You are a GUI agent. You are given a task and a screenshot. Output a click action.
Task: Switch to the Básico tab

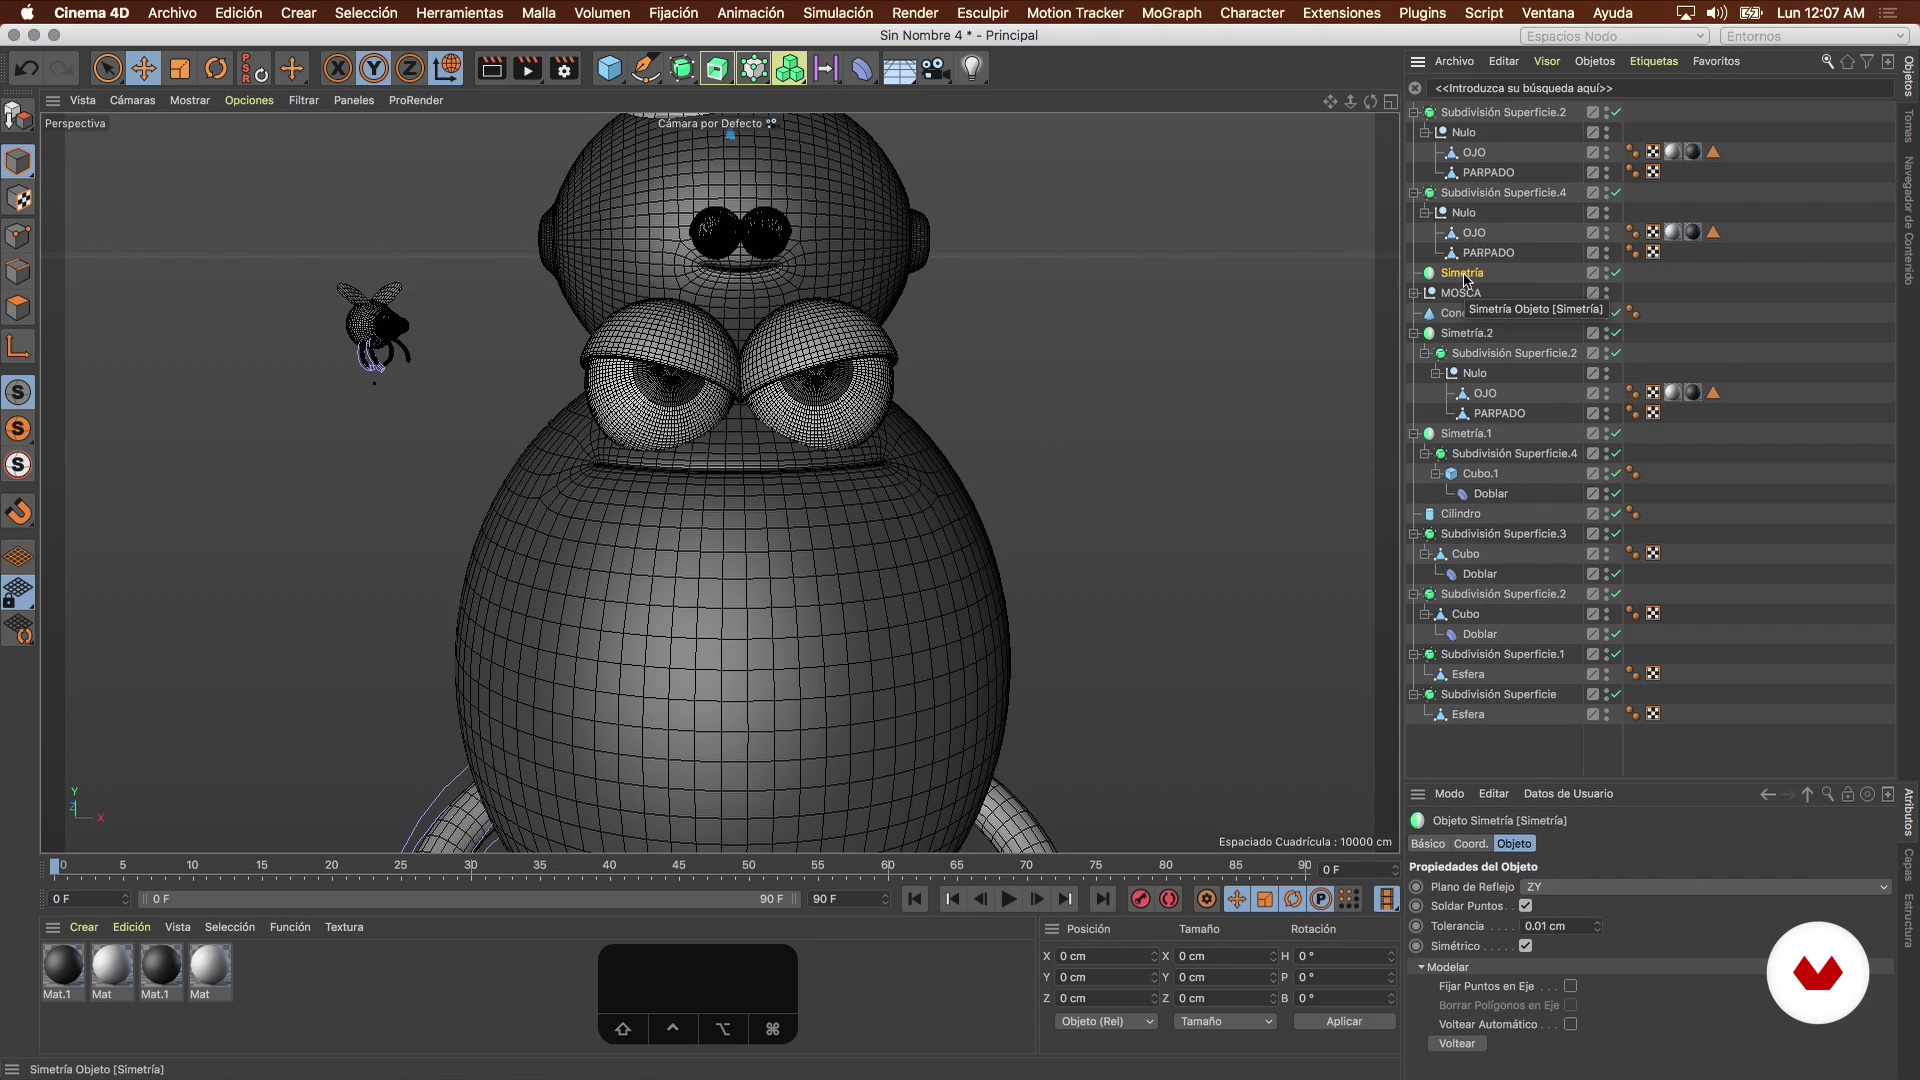pos(1428,844)
